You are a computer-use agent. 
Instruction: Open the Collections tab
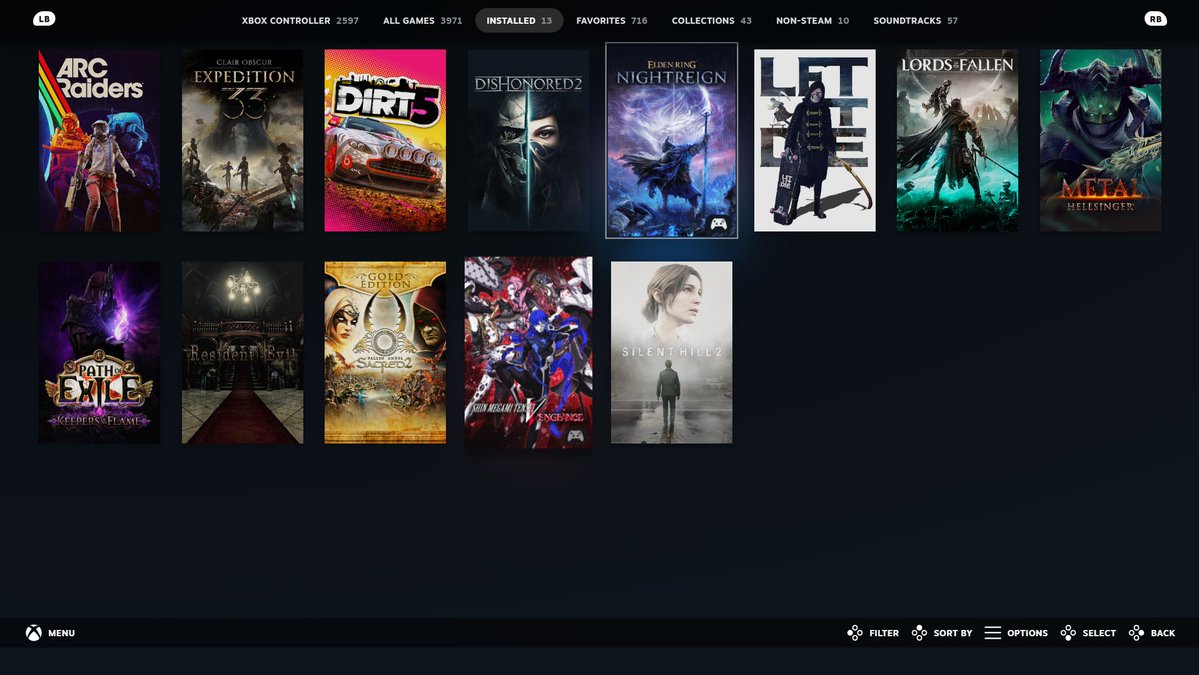click(711, 21)
